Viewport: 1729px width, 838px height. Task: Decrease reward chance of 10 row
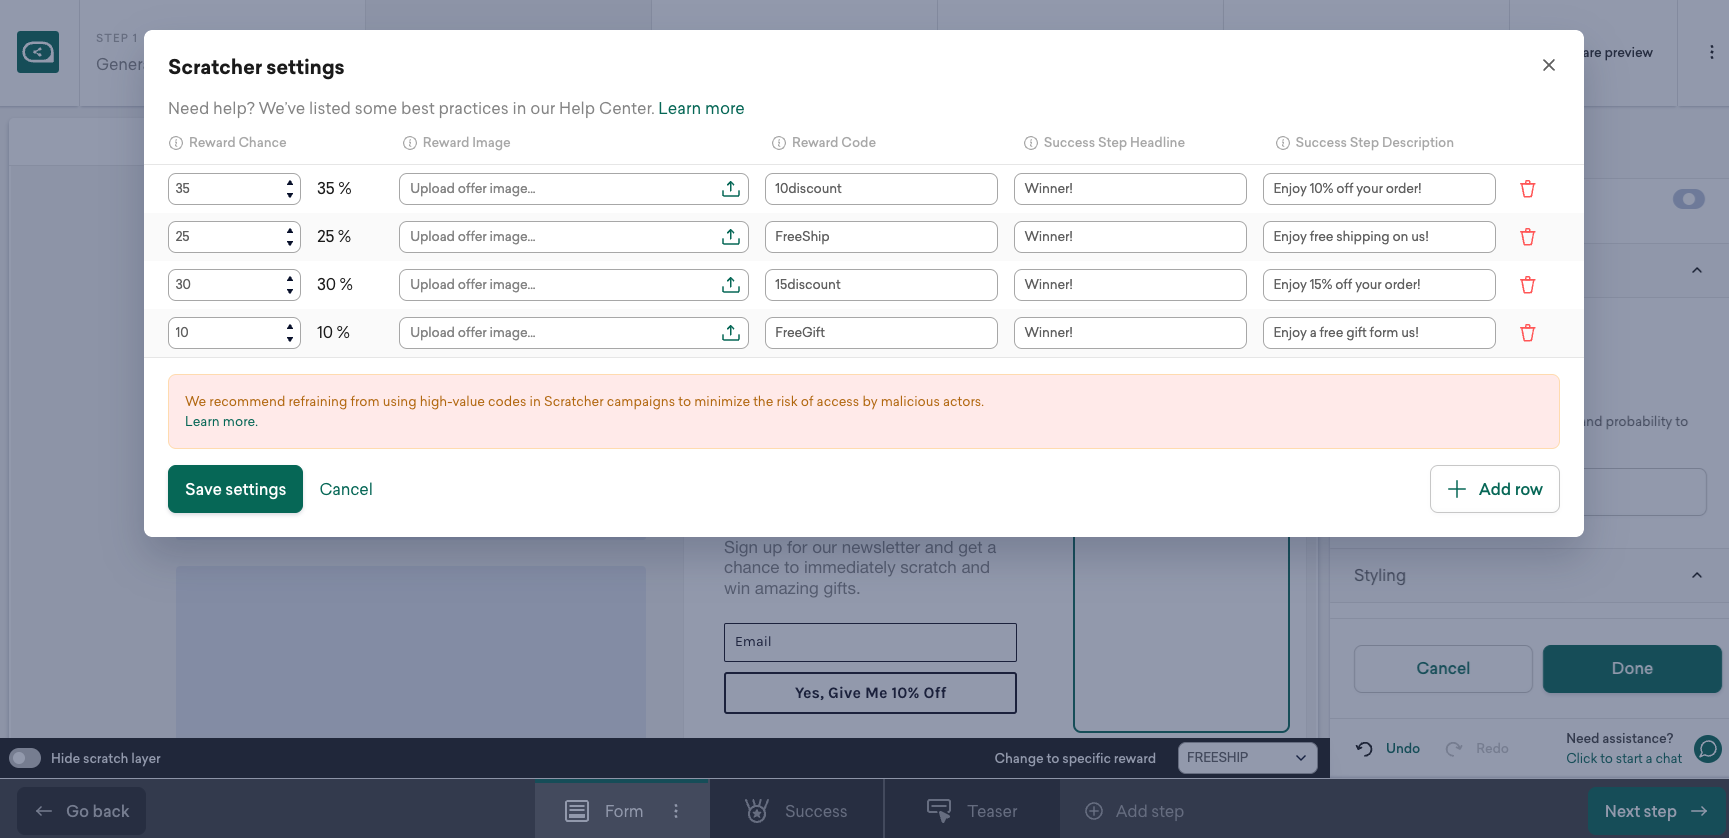(290, 338)
